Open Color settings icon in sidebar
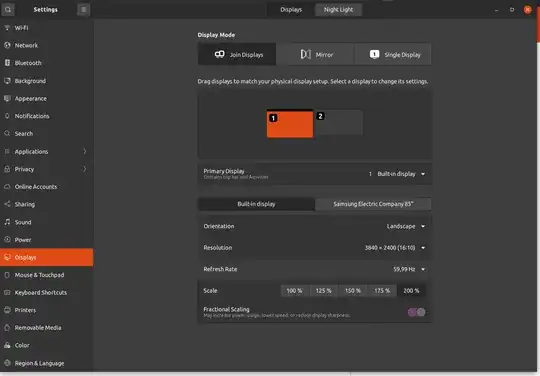Image resolution: width=540 pixels, height=376 pixels. pyautogui.click(x=7, y=345)
